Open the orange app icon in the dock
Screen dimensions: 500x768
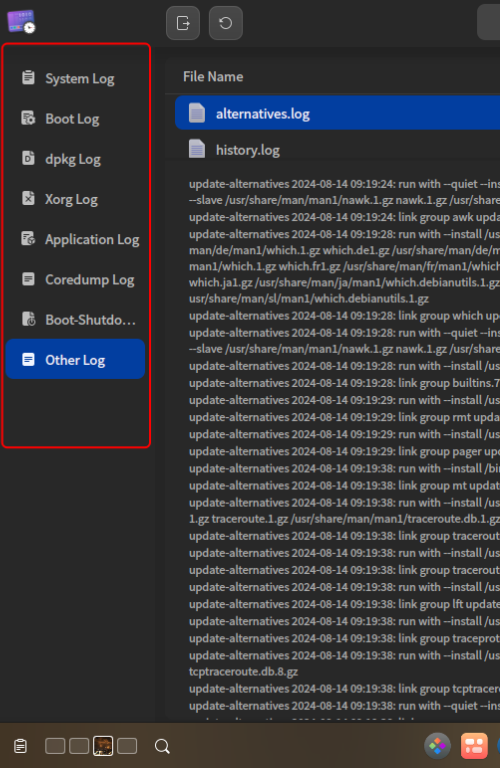click(474, 746)
